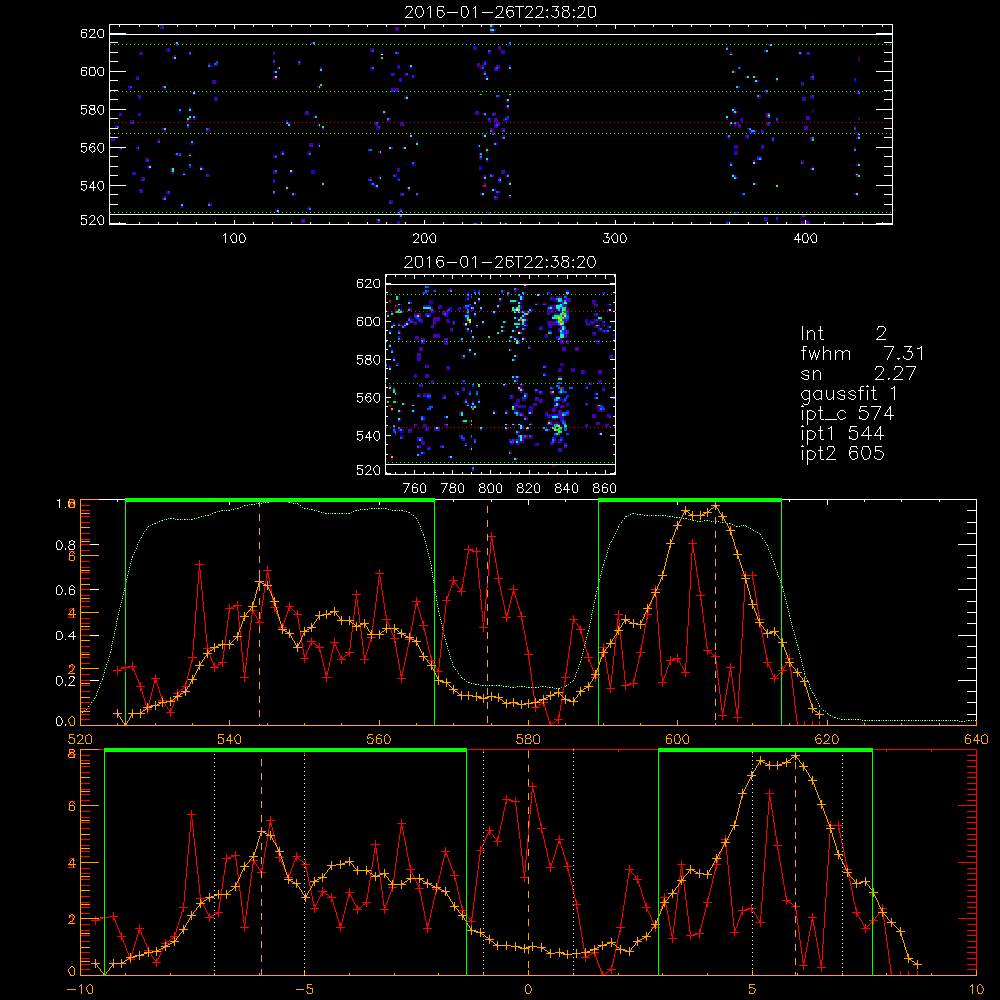
Task: Select the 'ipt1 544' text
Action: 842,434
